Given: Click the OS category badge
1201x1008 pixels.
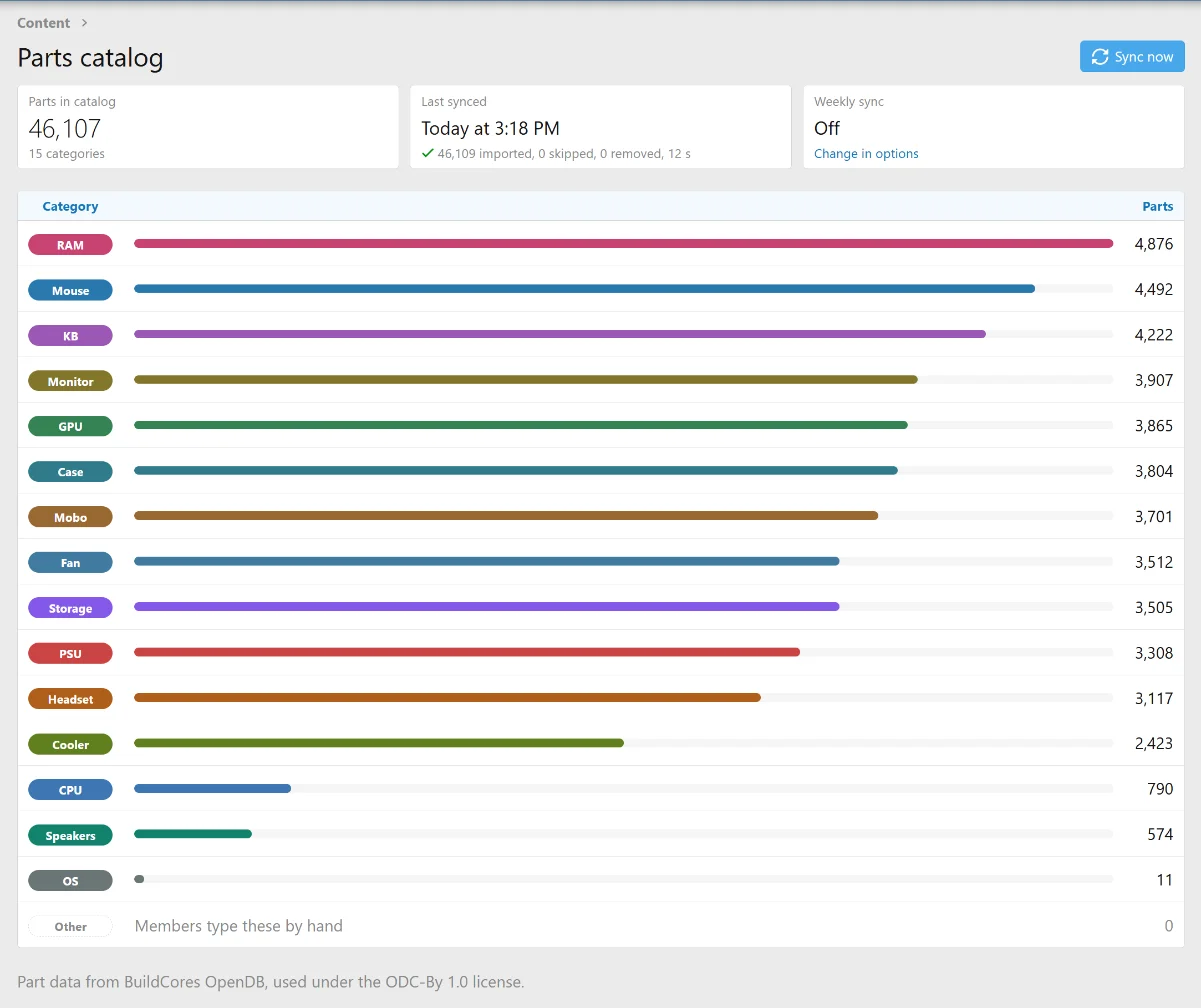Looking at the screenshot, I should pyautogui.click(x=70, y=881).
